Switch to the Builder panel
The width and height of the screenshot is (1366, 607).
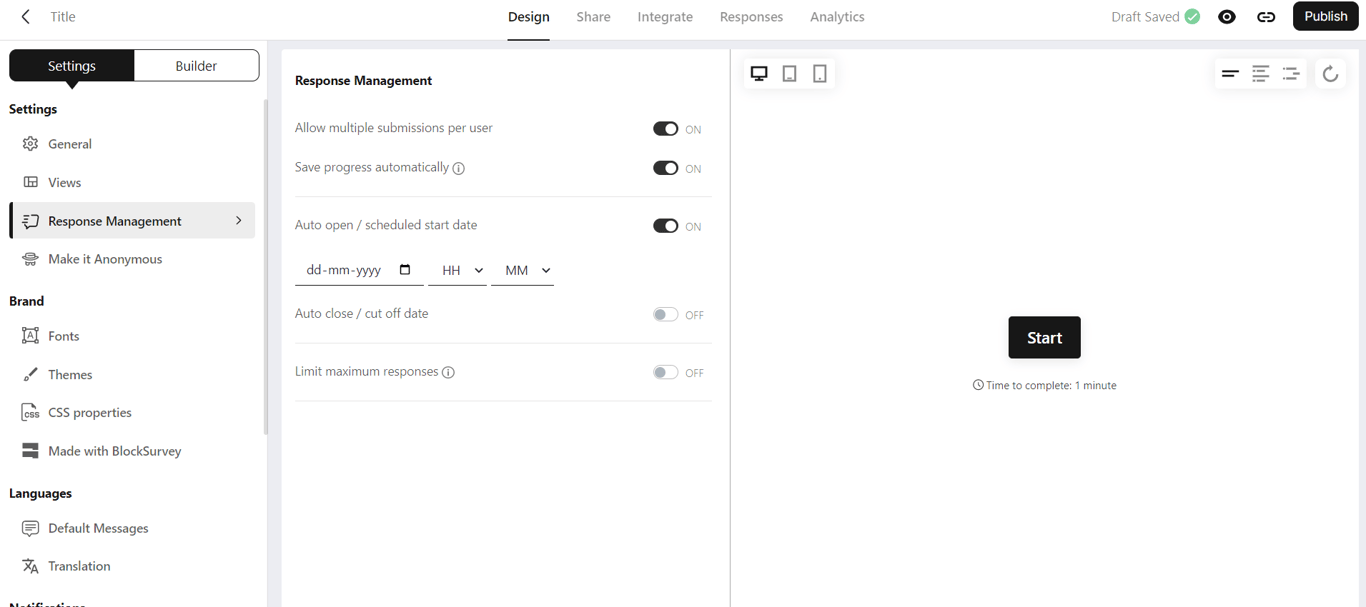pyautogui.click(x=196, y=66)
